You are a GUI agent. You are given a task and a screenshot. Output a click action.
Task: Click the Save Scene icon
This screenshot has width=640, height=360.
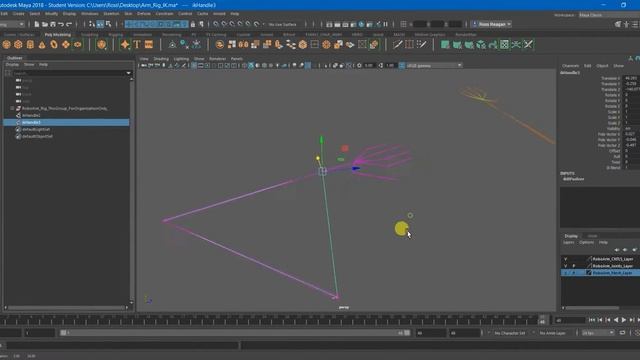pyautogui.click(x=53, y=24)
